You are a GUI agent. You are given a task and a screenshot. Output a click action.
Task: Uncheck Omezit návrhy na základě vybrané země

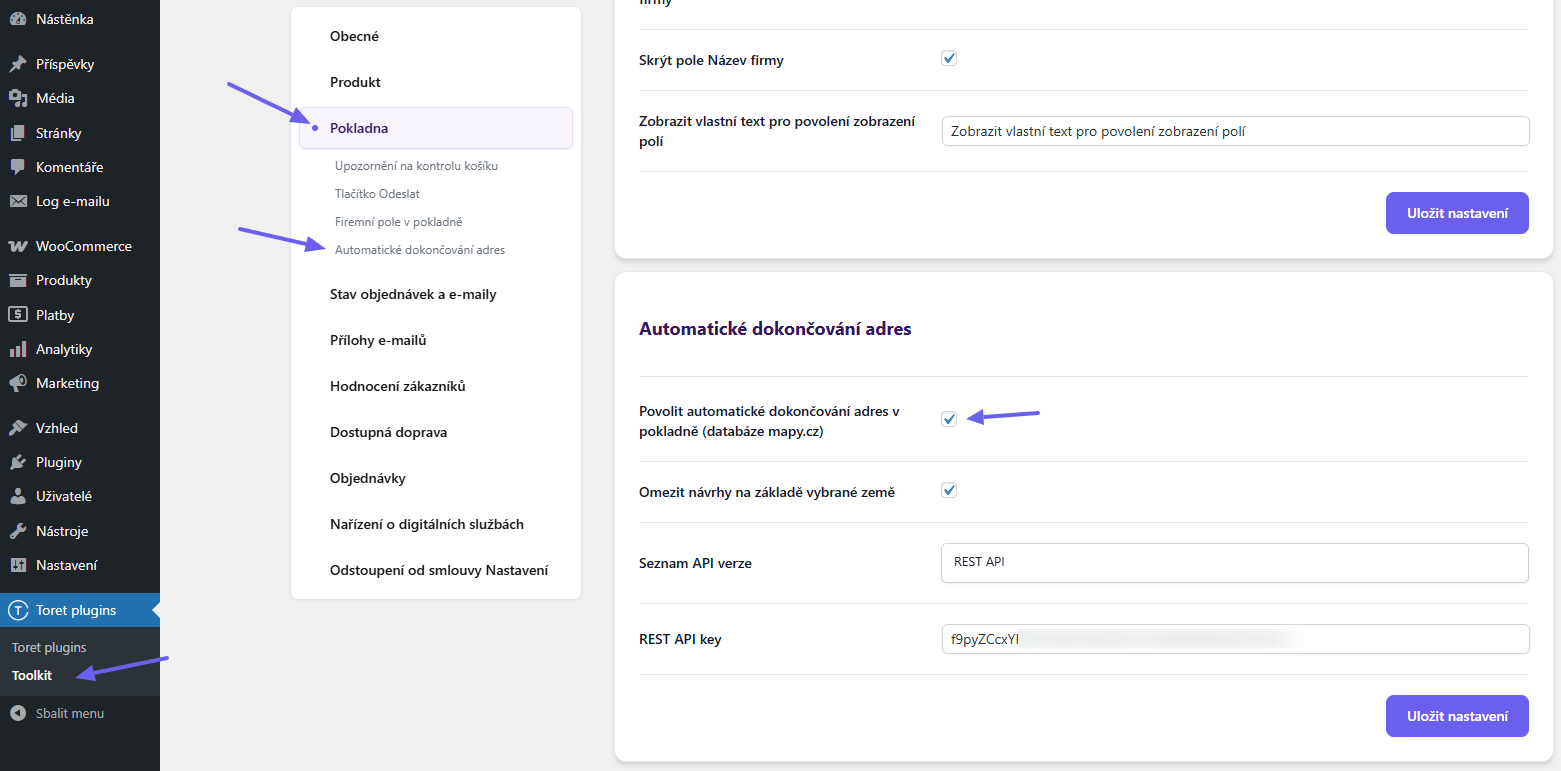pyautogui.click(x=948, y=490)
